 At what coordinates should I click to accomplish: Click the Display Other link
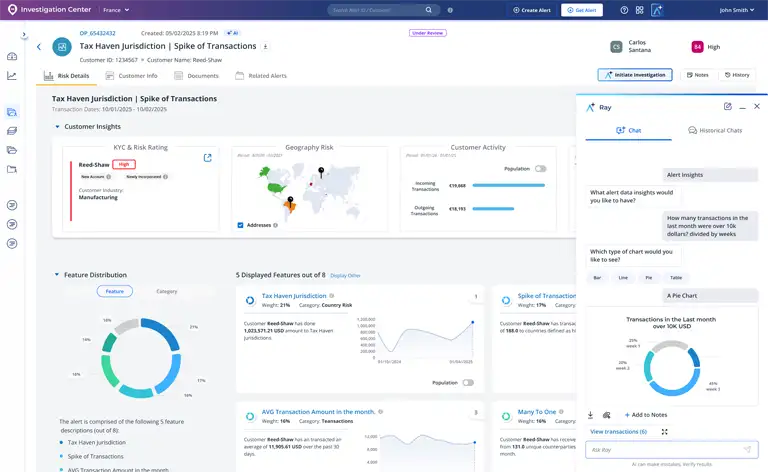click(x=345, y=276)
